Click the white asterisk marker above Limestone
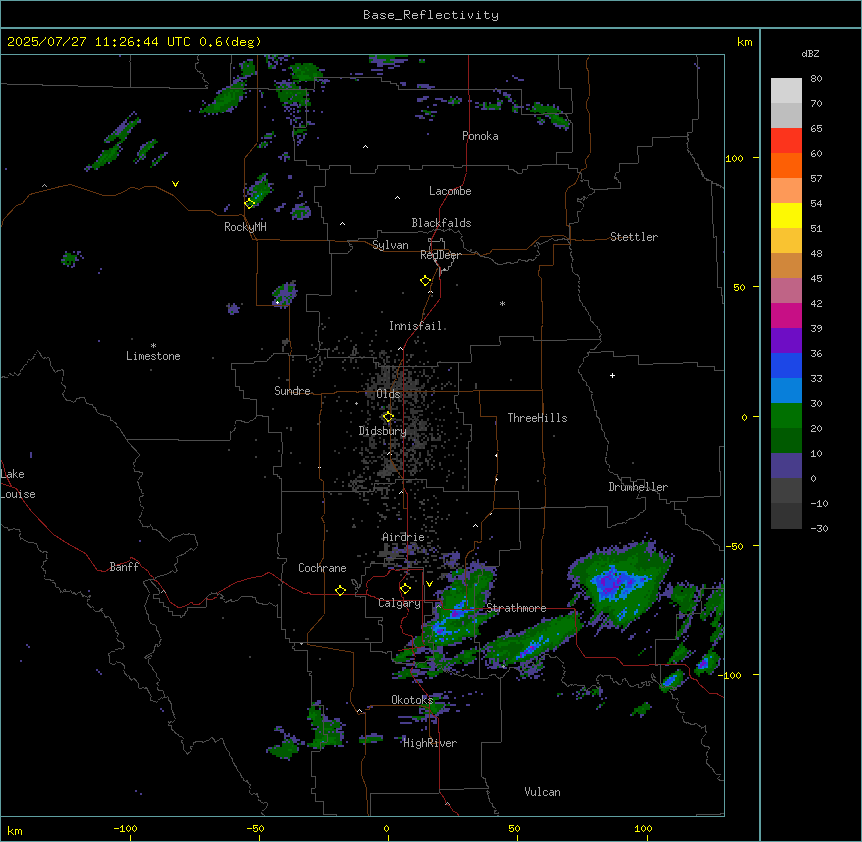This screenshot has width=862, height=842. pos(153,346)
